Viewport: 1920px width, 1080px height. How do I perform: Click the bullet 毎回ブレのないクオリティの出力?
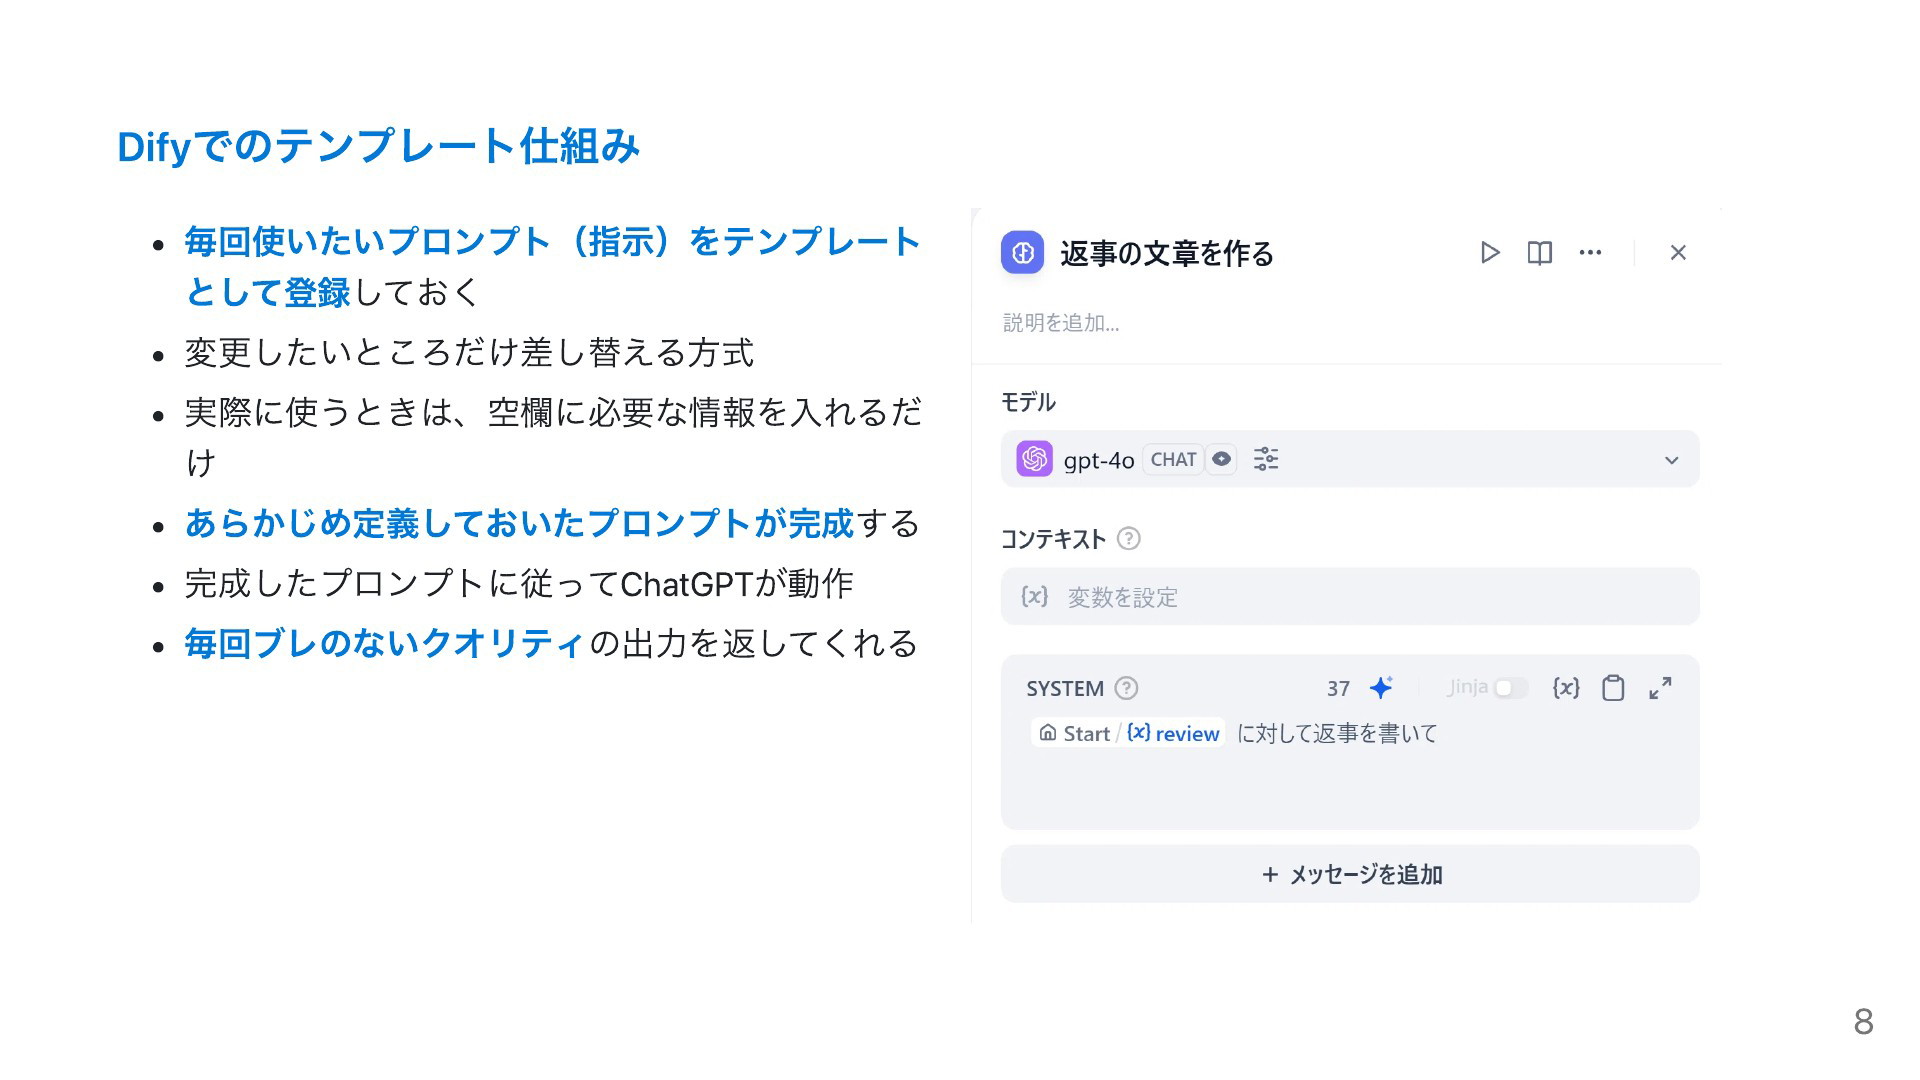coord(551,643)
